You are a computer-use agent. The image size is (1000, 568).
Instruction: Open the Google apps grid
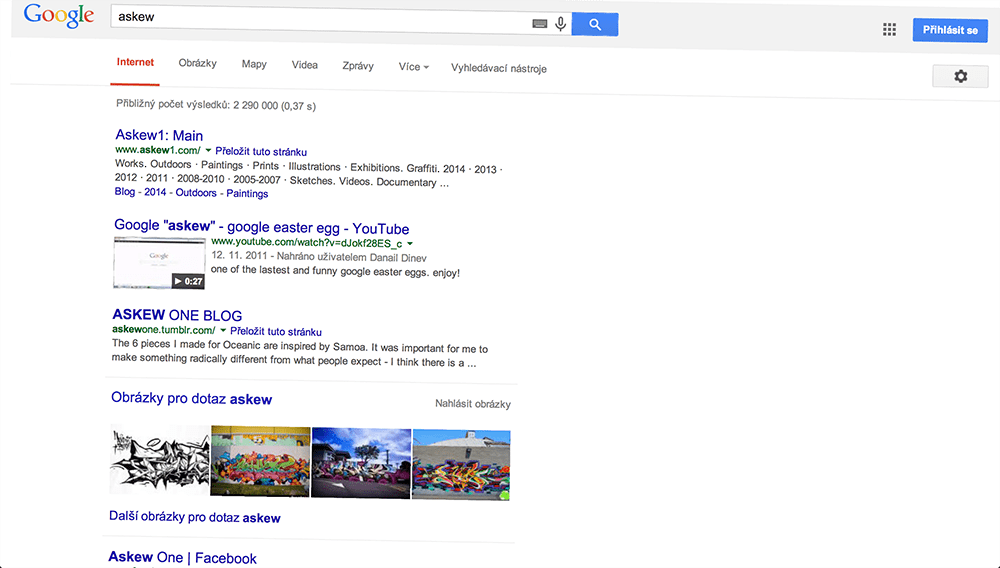pos(889,30)
